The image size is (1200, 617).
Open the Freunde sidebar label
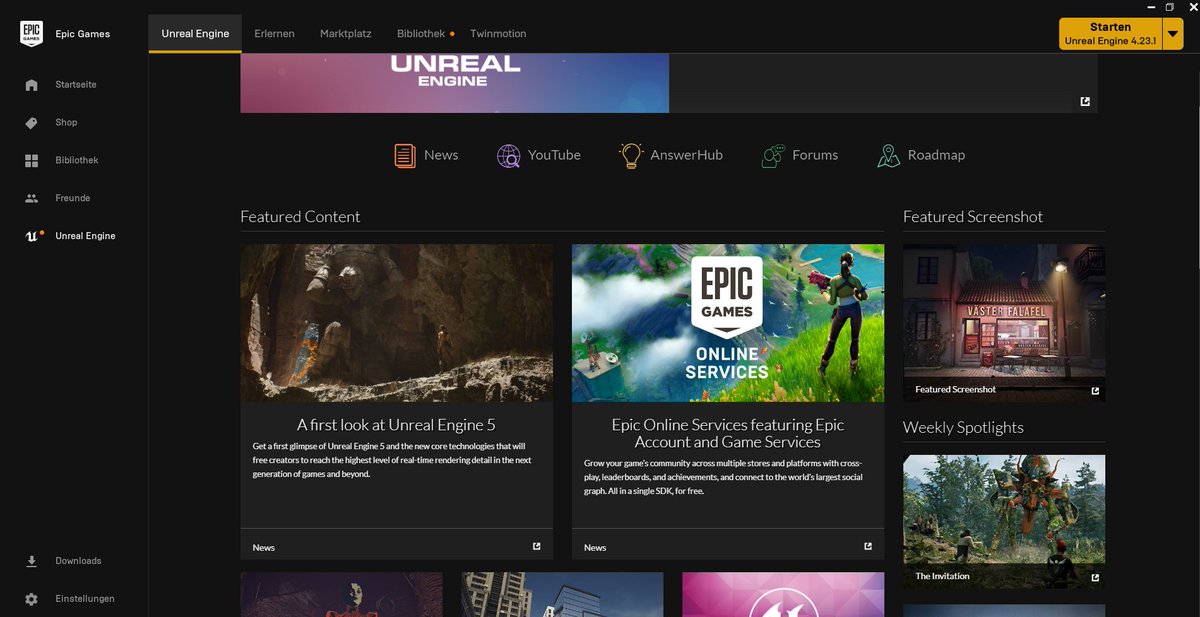pos(73,198)
